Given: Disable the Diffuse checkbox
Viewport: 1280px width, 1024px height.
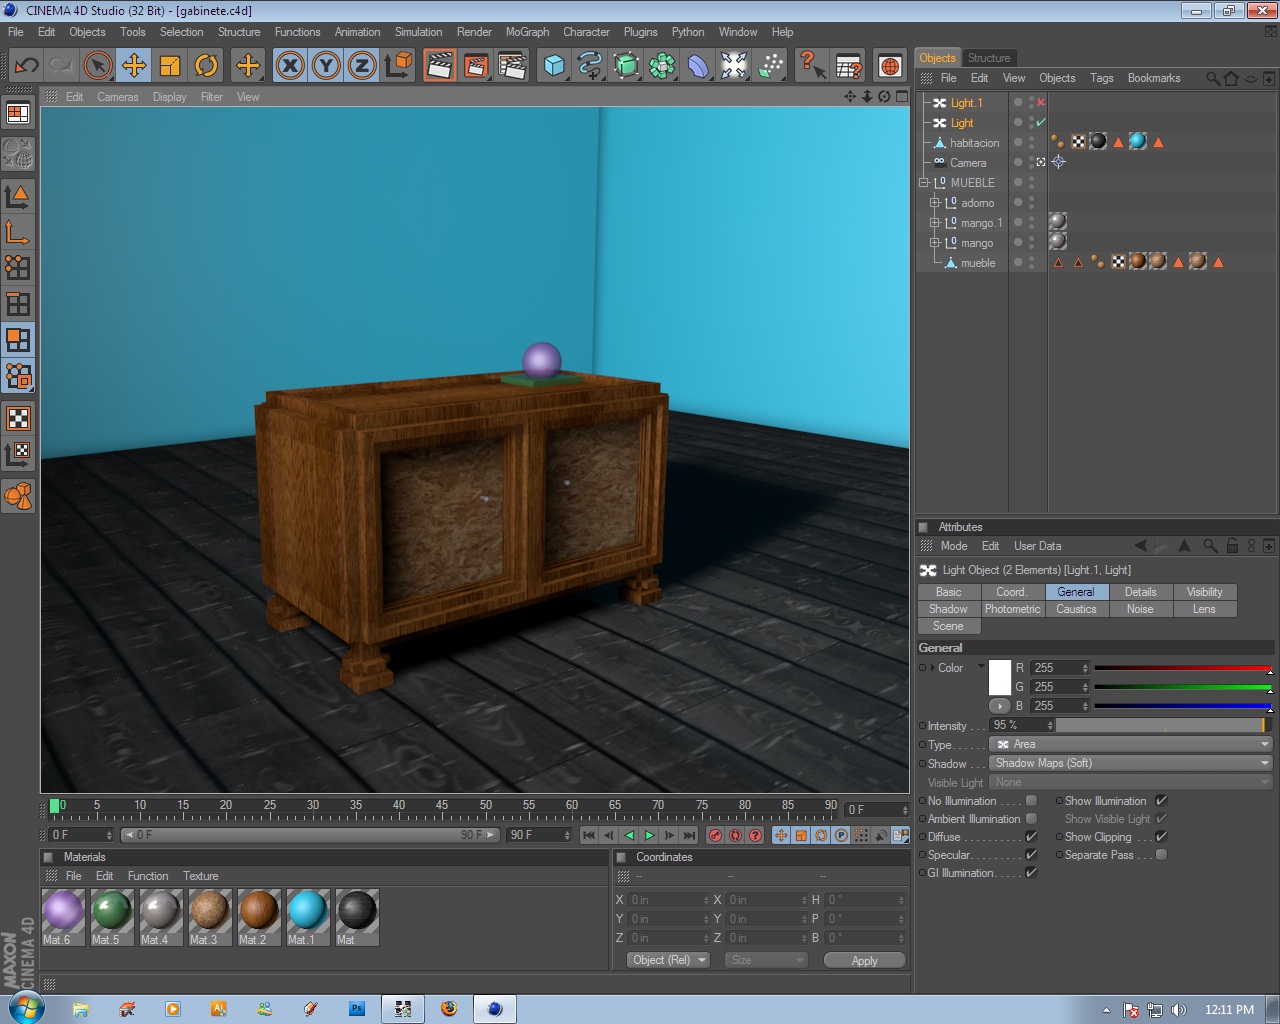Looking at the screenshot, I should pos(1031,837).
